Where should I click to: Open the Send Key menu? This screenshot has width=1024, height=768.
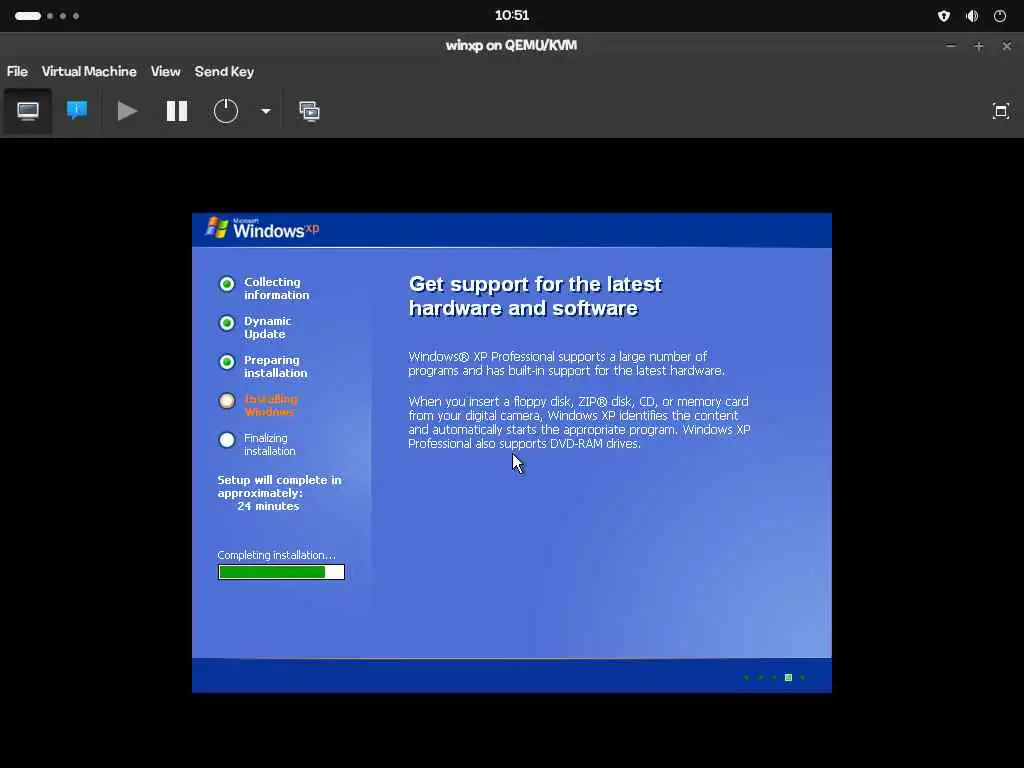pyautogui.click(x=224, y=72)
